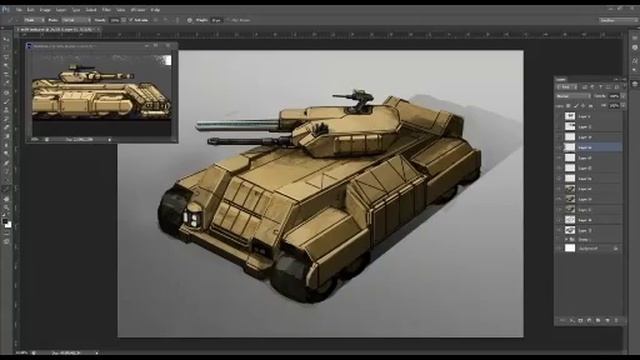Click main document zoom percentage field
The image size is (640, 360).
point(21,353)
